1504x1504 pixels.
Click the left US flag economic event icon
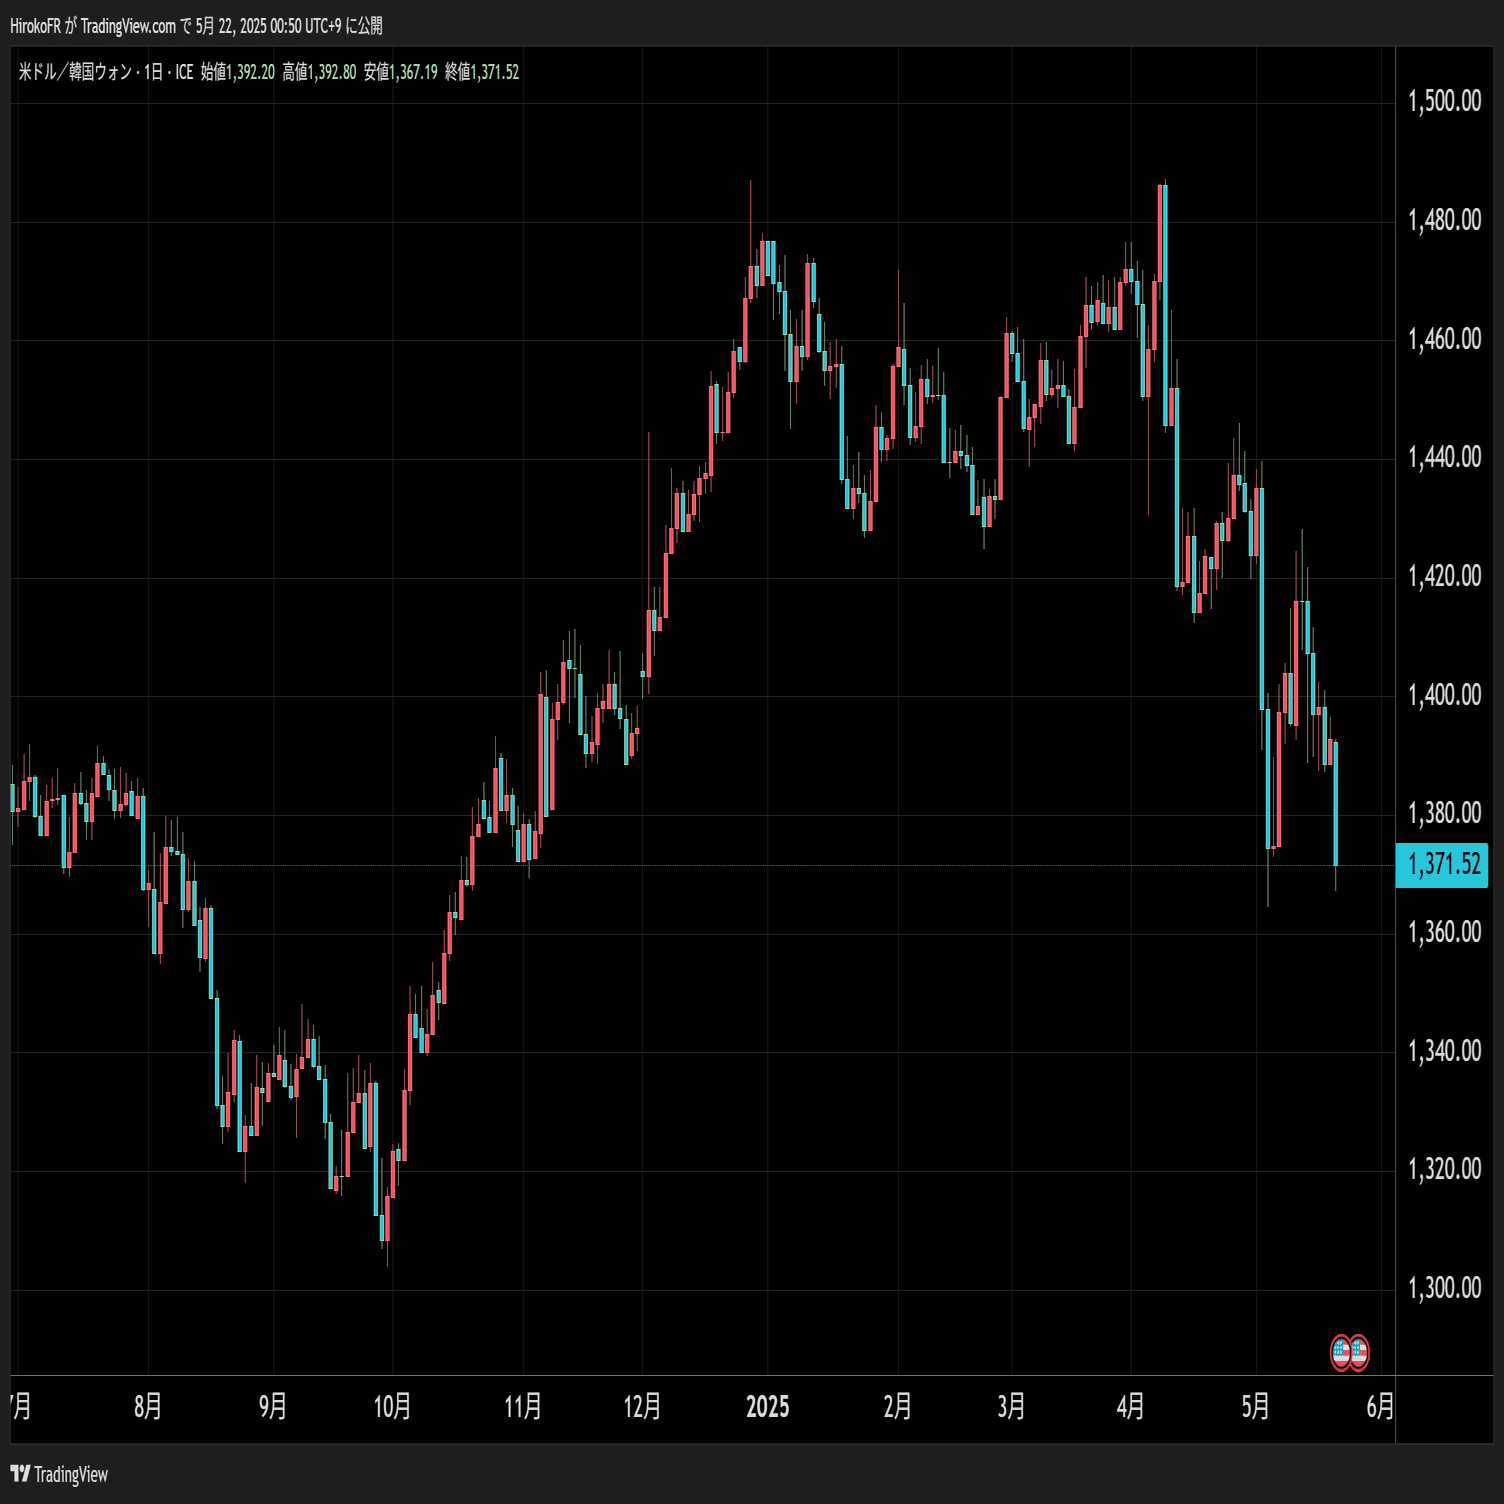1341,1353
